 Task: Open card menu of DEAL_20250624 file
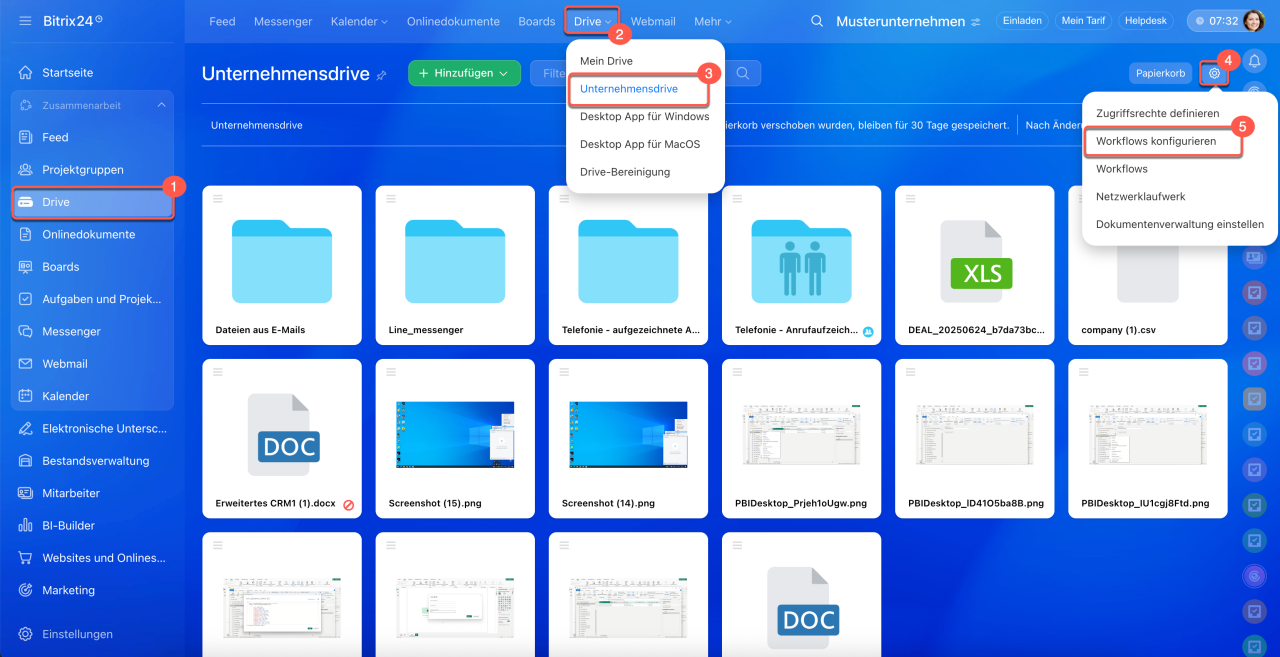click(909, 199)
